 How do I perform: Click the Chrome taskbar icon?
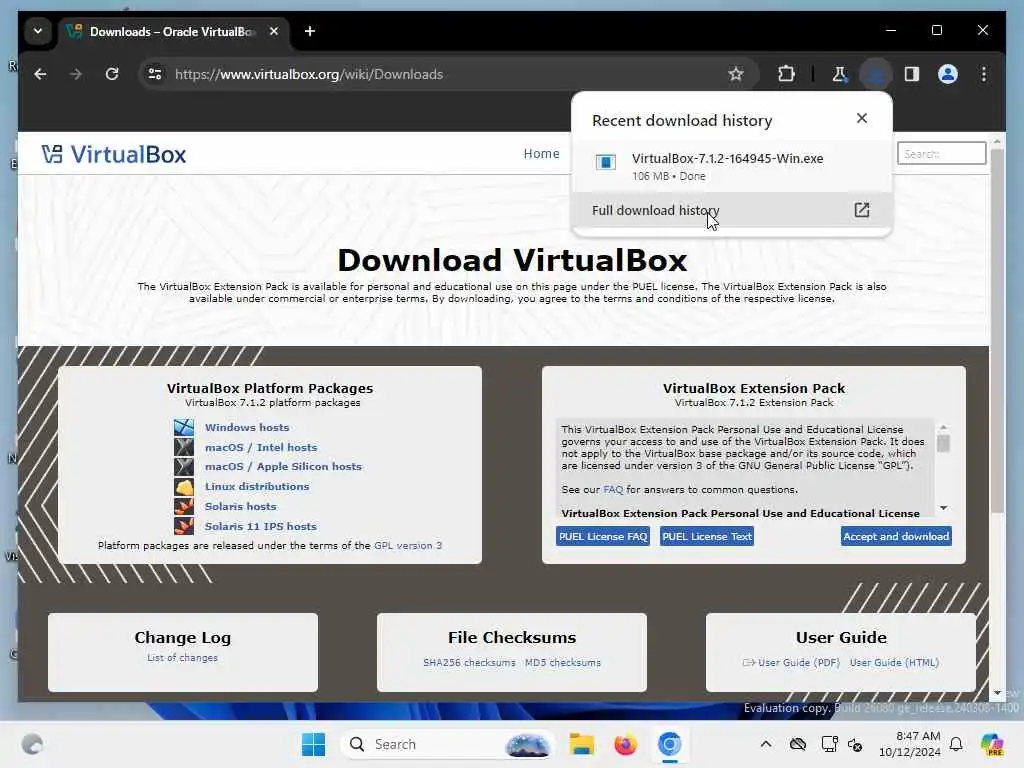[669, 744]
